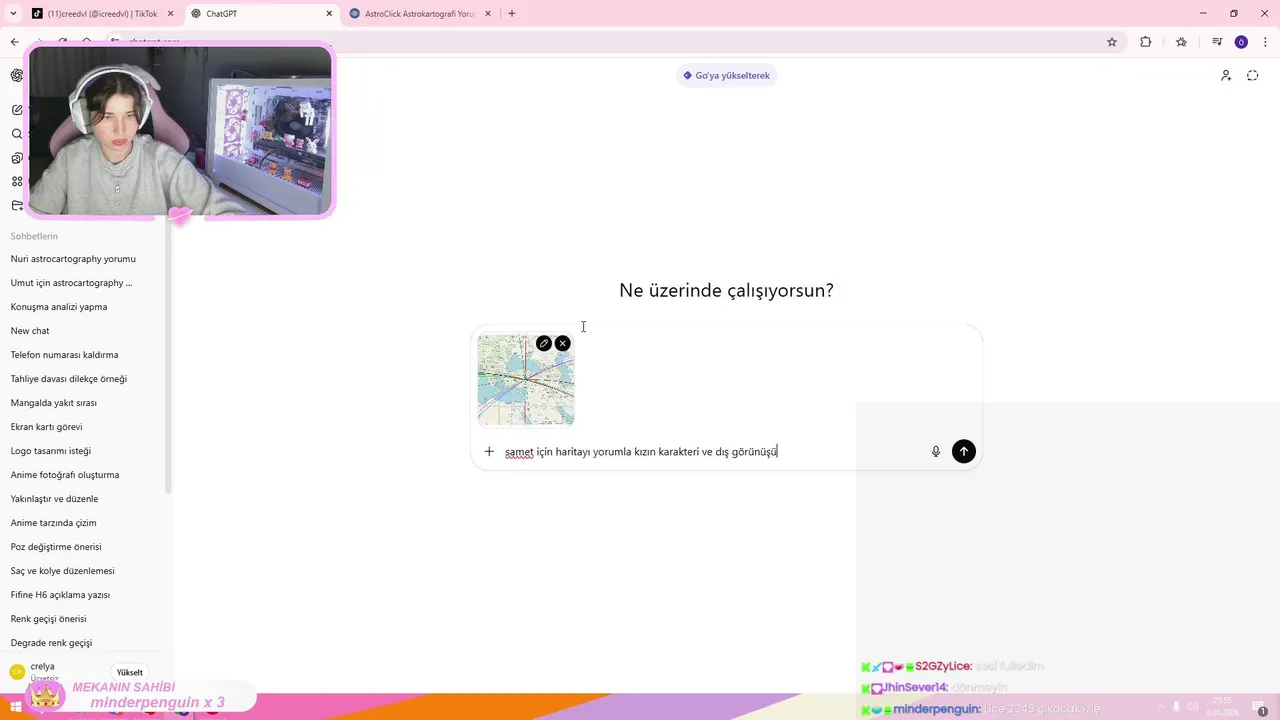Open Chrome three-dot menu

pos(1266,42)
